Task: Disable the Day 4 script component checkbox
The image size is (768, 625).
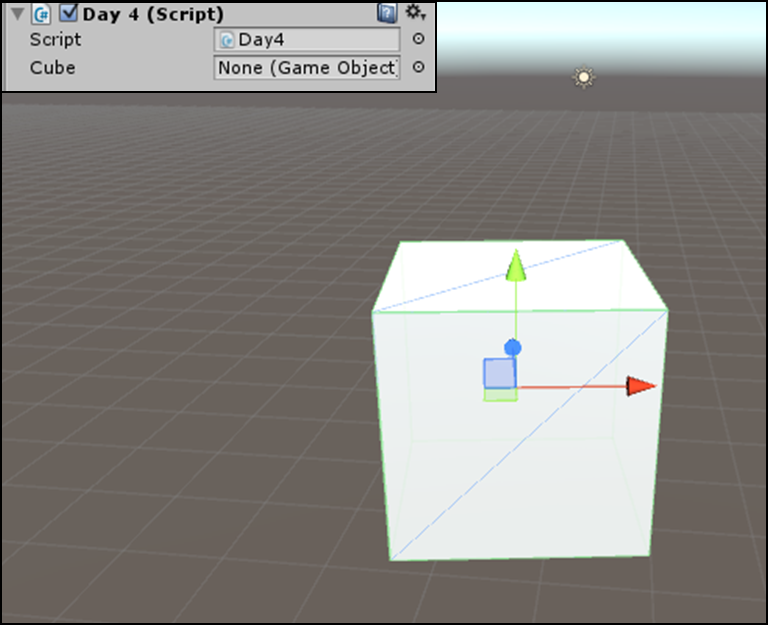Action: point(68,13)
